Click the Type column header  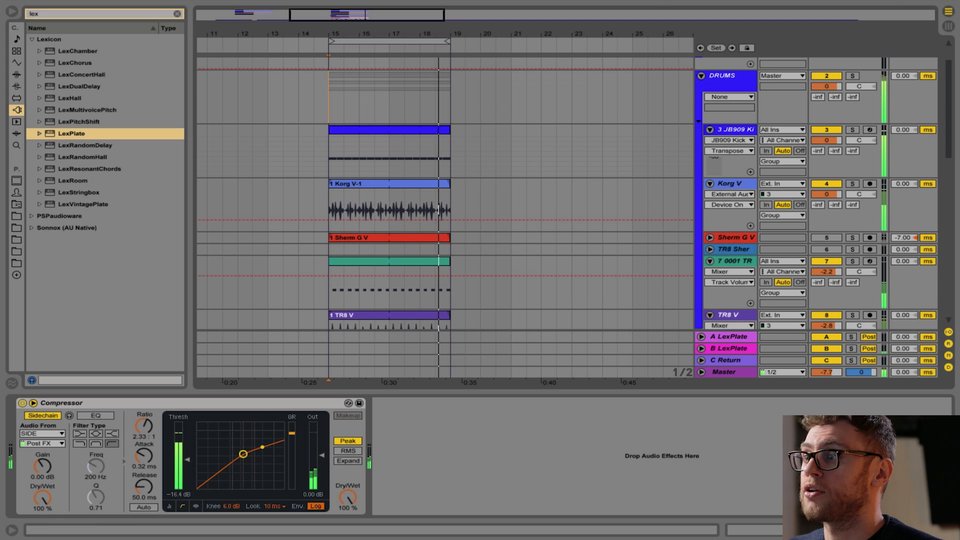(171, 28)
